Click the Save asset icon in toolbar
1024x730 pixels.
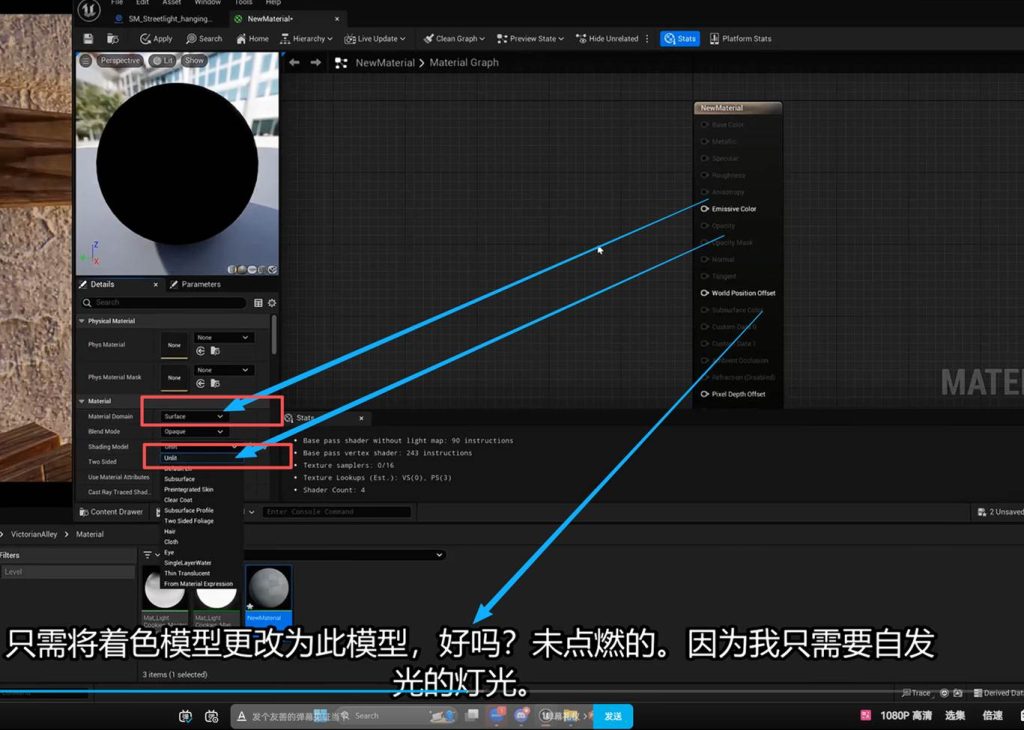point(88,39)
